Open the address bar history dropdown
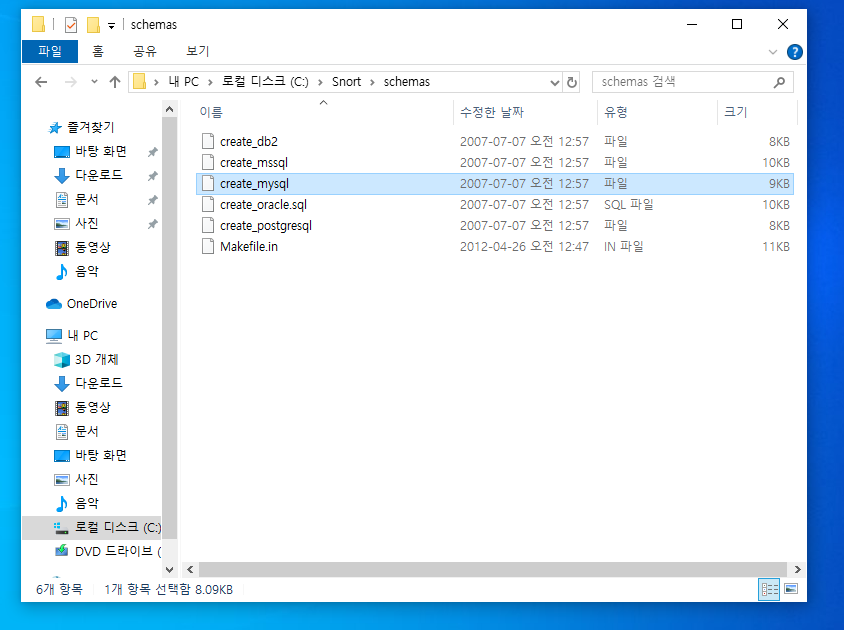 555,82
